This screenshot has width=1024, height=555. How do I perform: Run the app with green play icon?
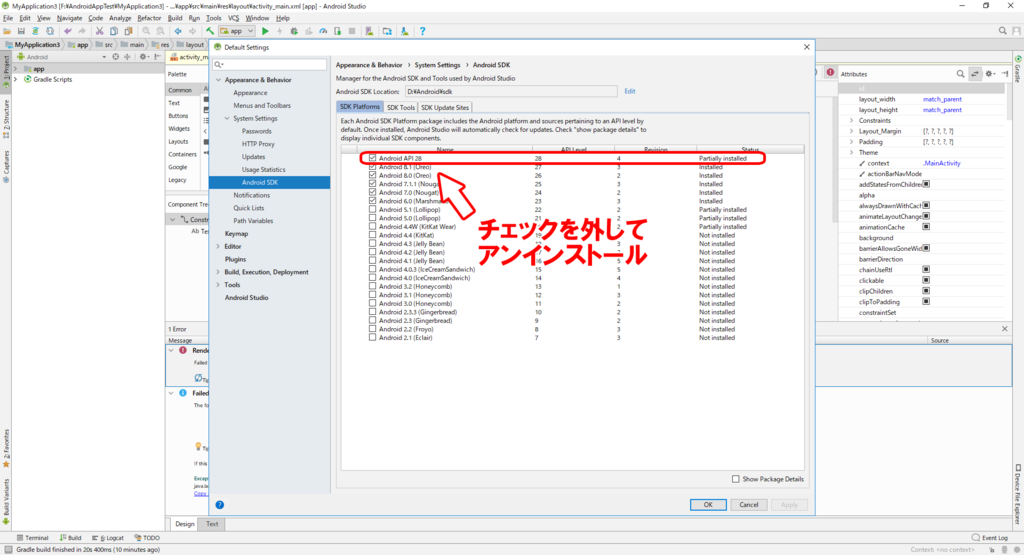pos(265,31)
